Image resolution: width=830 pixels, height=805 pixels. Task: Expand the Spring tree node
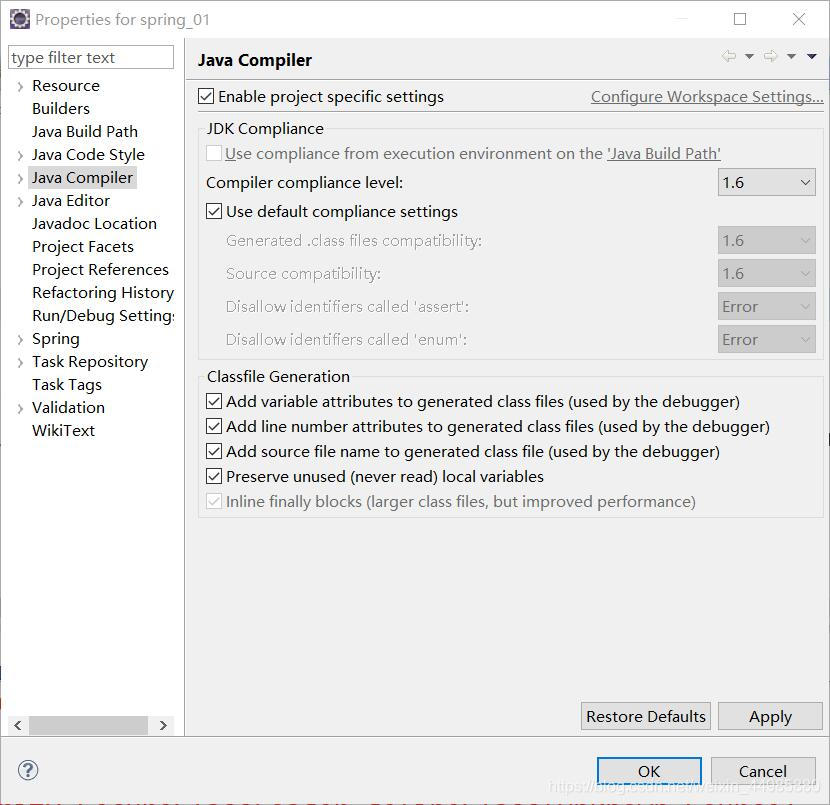point(20,339)
